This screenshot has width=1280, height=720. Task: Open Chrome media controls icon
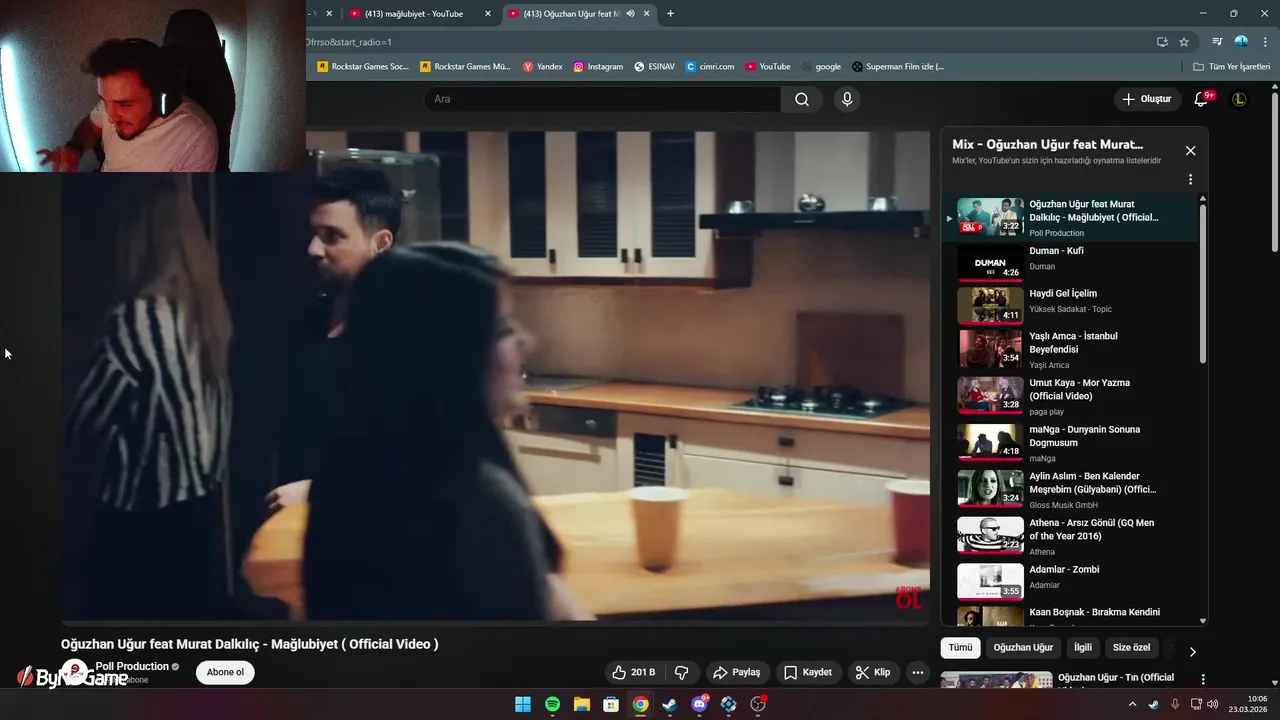pyautogui.click(x=1217, y=42)
